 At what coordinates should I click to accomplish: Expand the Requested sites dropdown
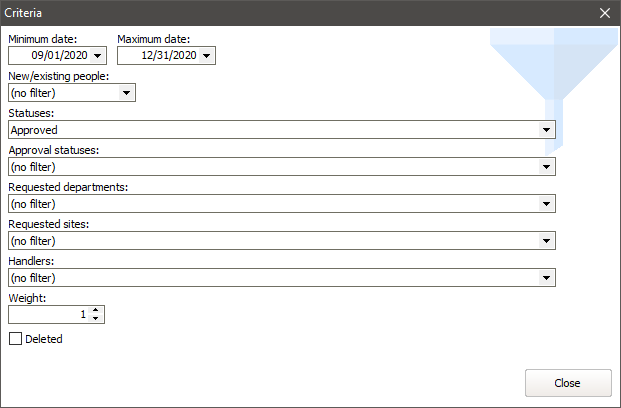[546, 241]
